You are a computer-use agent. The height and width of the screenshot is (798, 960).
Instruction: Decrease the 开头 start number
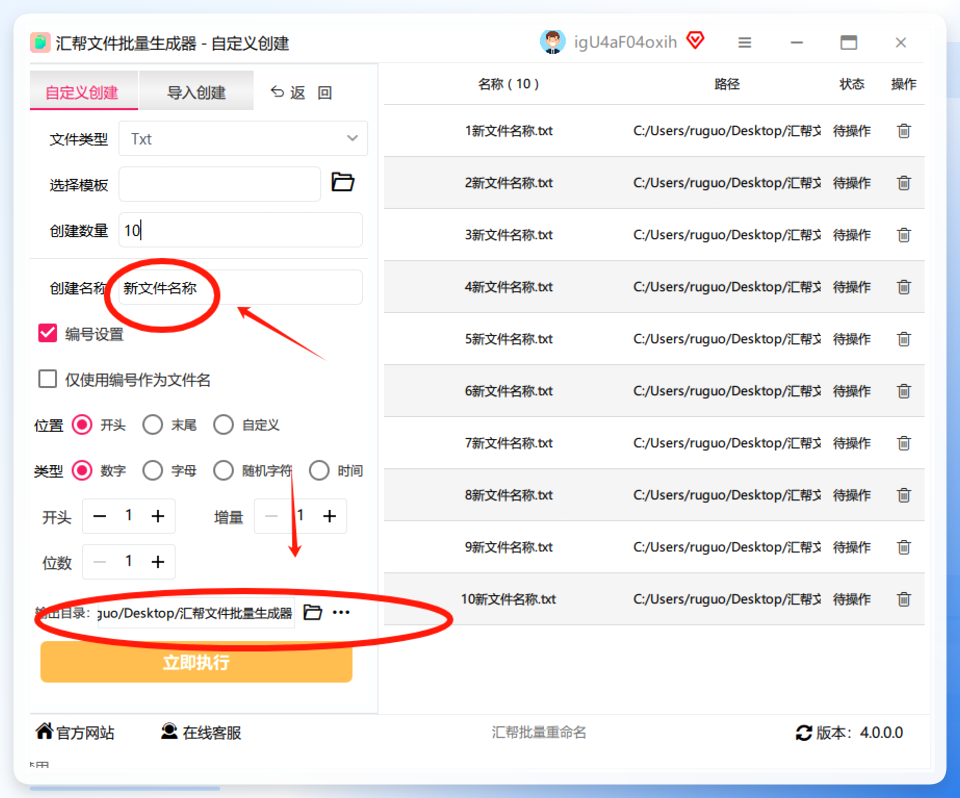coord(100,516)
